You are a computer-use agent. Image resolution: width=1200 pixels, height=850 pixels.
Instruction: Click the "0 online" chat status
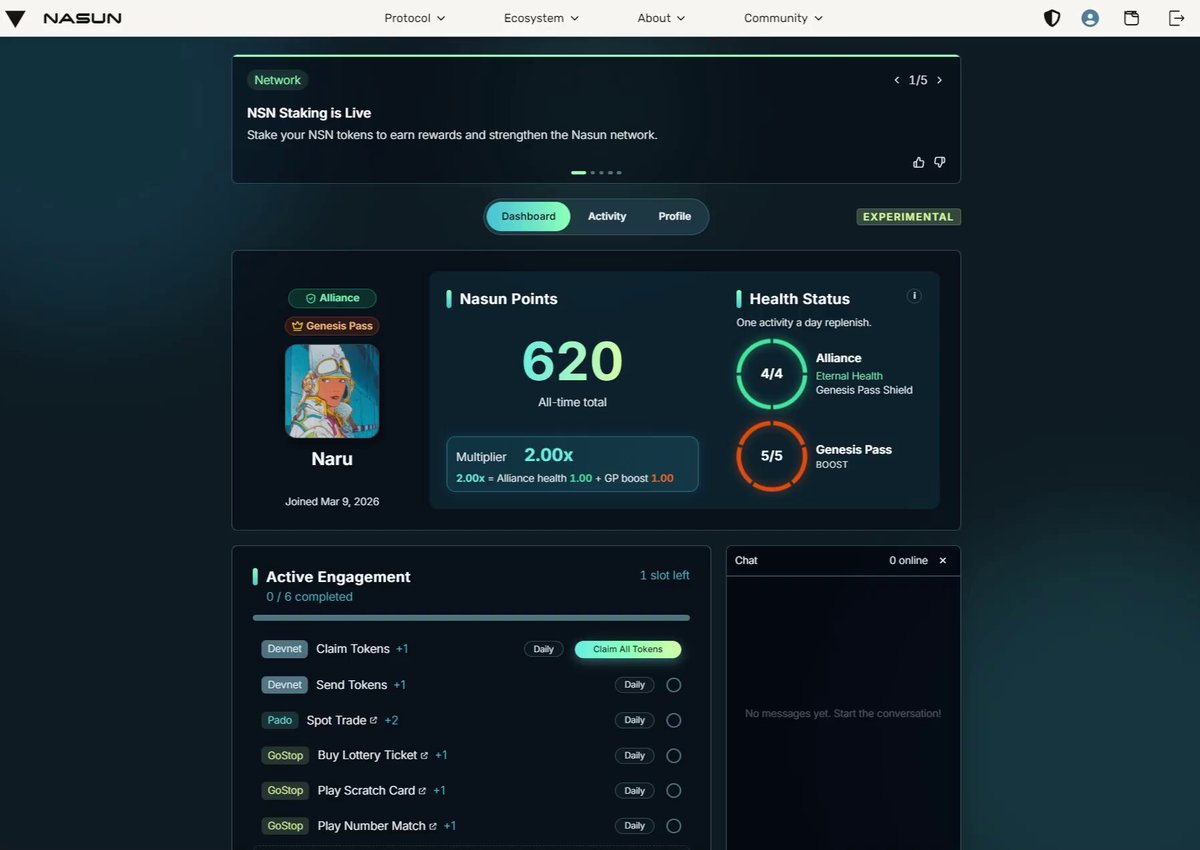[x=908, y=561]
